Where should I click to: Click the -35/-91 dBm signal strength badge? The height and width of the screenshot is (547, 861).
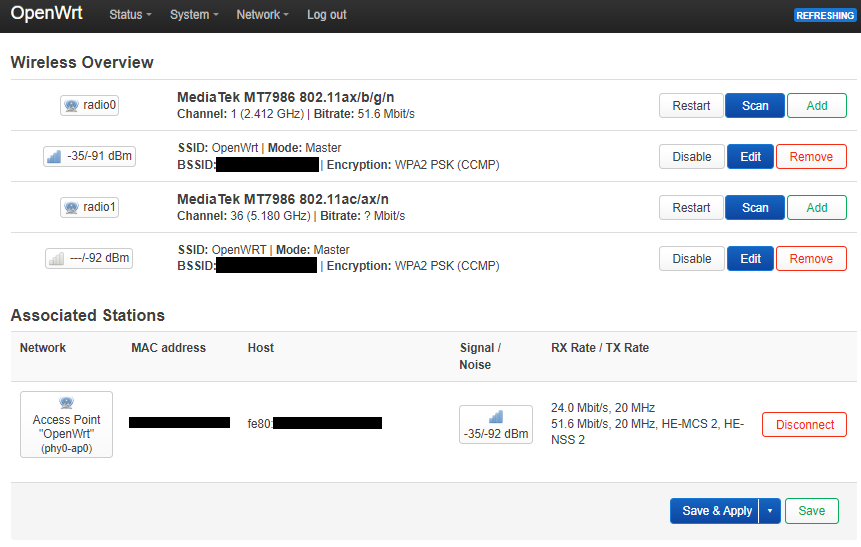tap(90, 156)
